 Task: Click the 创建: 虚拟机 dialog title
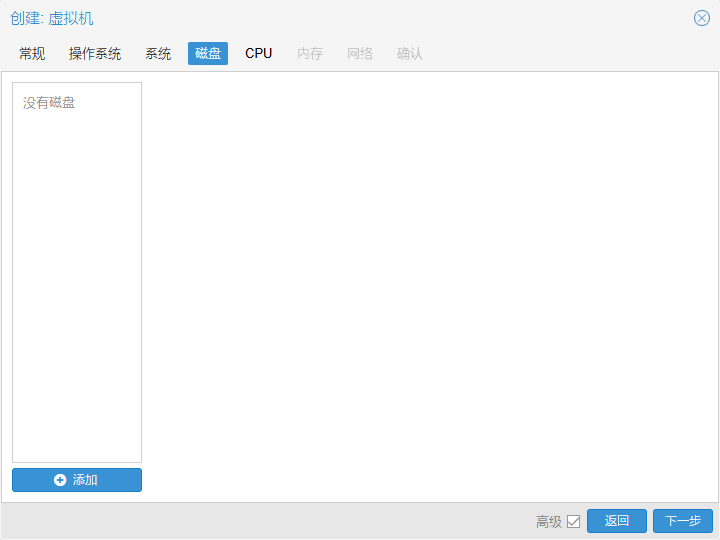52,18
